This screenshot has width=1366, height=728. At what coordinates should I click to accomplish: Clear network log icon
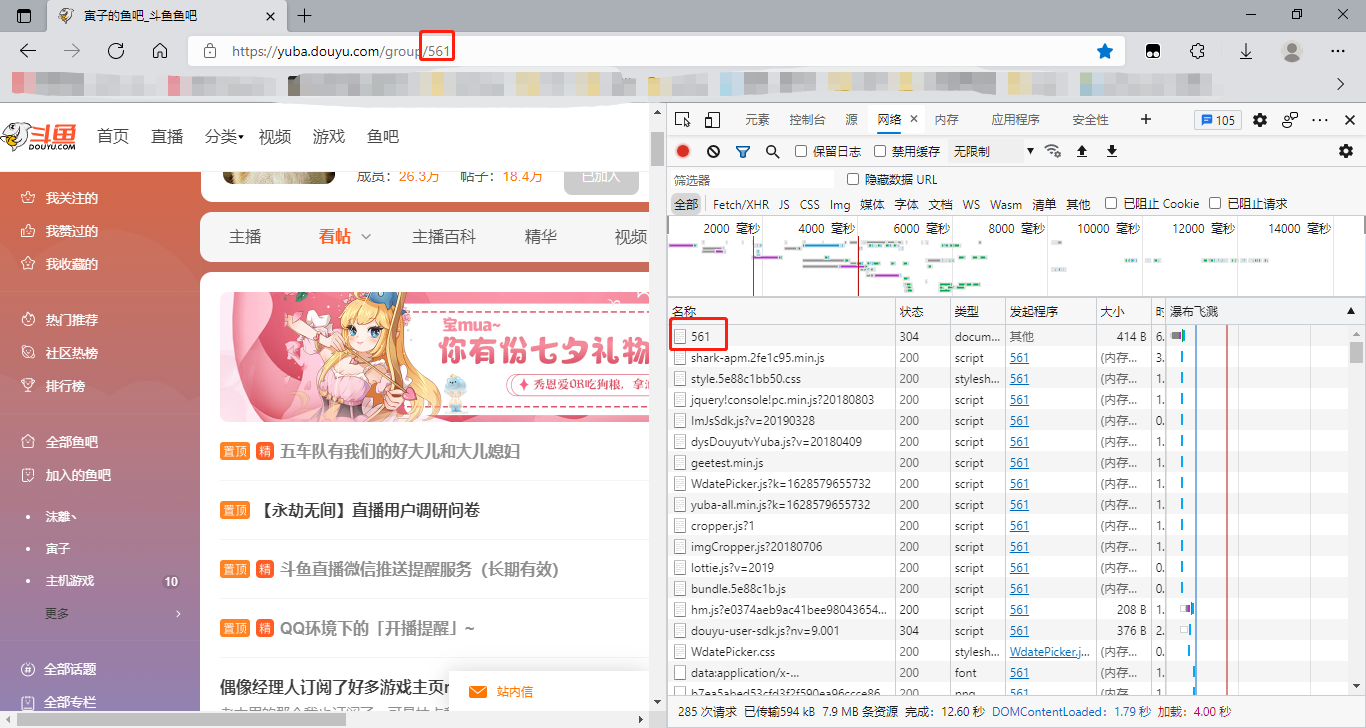click(713, 151)
